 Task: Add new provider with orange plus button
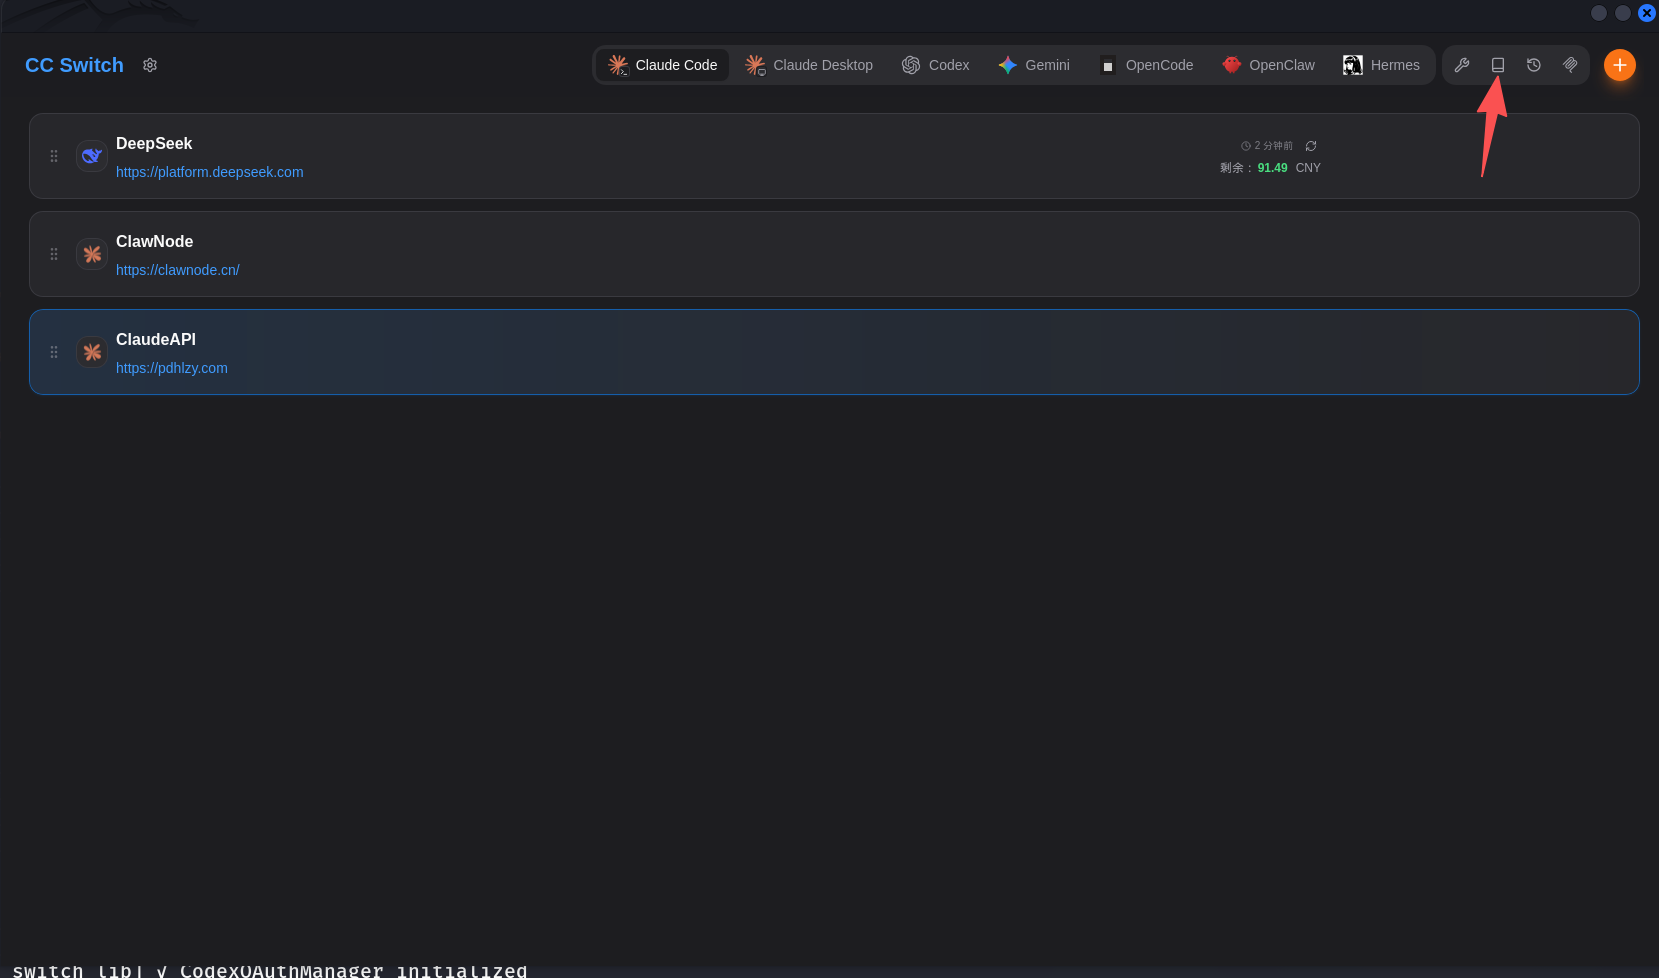pyautogui.click(x=1620, y=65)
